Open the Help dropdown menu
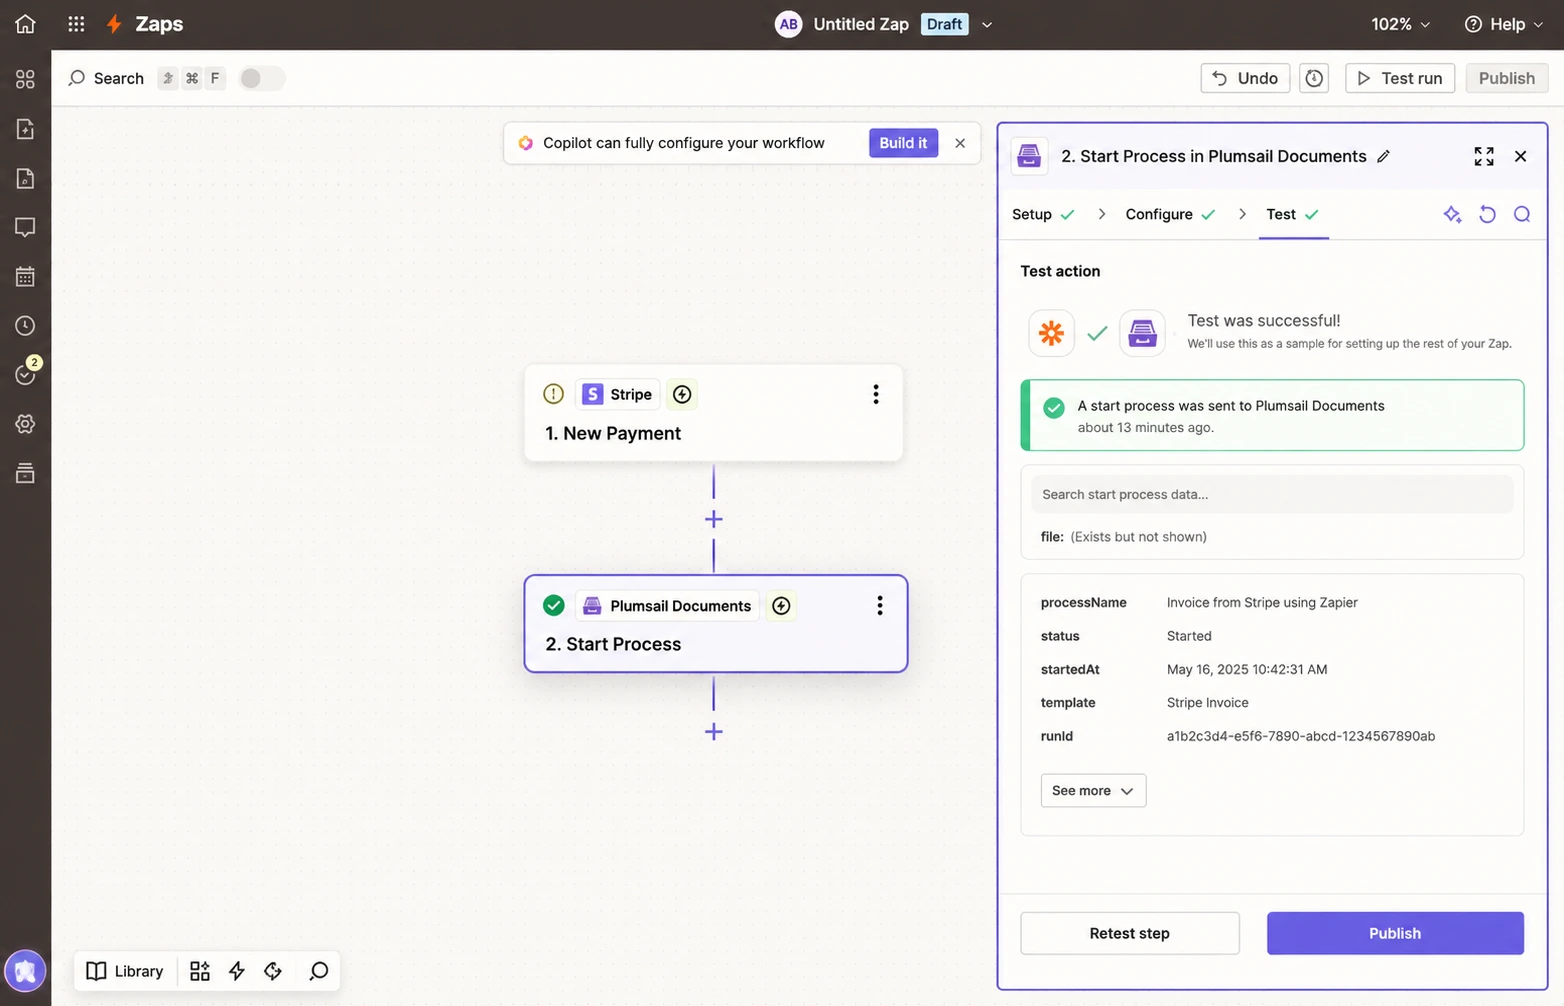Image resolution: width=1564 pixels, height=1006 pixels. coord(1504,24)
